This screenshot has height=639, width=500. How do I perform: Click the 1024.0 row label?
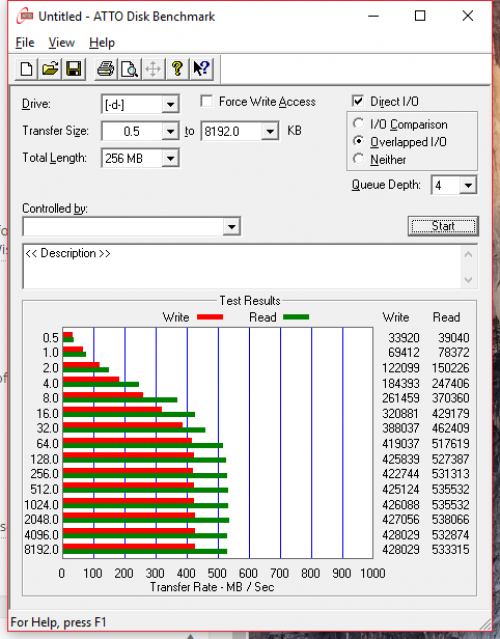pyautogui.click(x=41, y=505)
